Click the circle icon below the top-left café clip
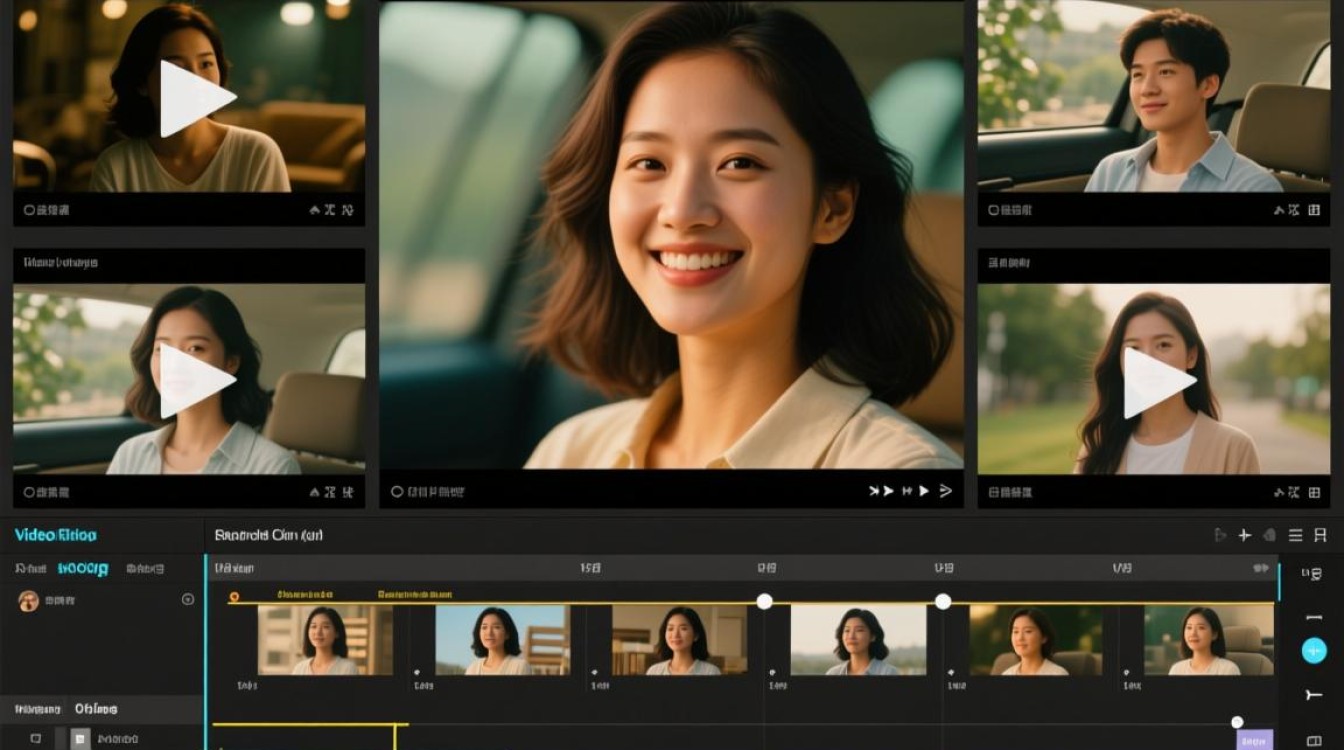Image resolution: width=1344 pixels, height=750 pixels. click(29, 210)
